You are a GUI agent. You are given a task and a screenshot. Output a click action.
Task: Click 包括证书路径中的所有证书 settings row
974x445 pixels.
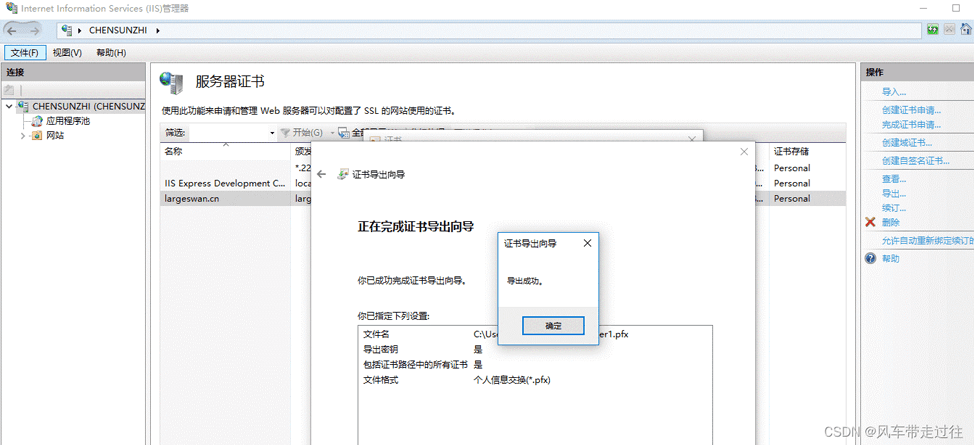(x=534, y=364)
